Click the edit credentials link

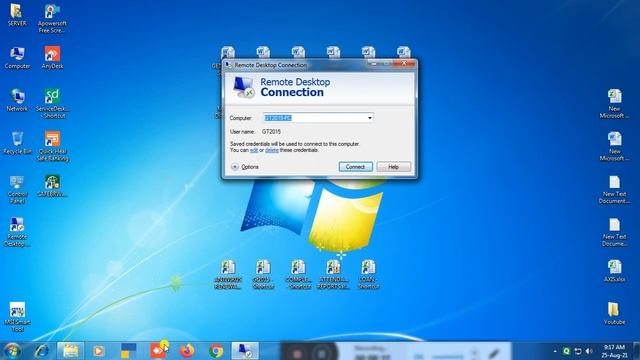point(253,150)
